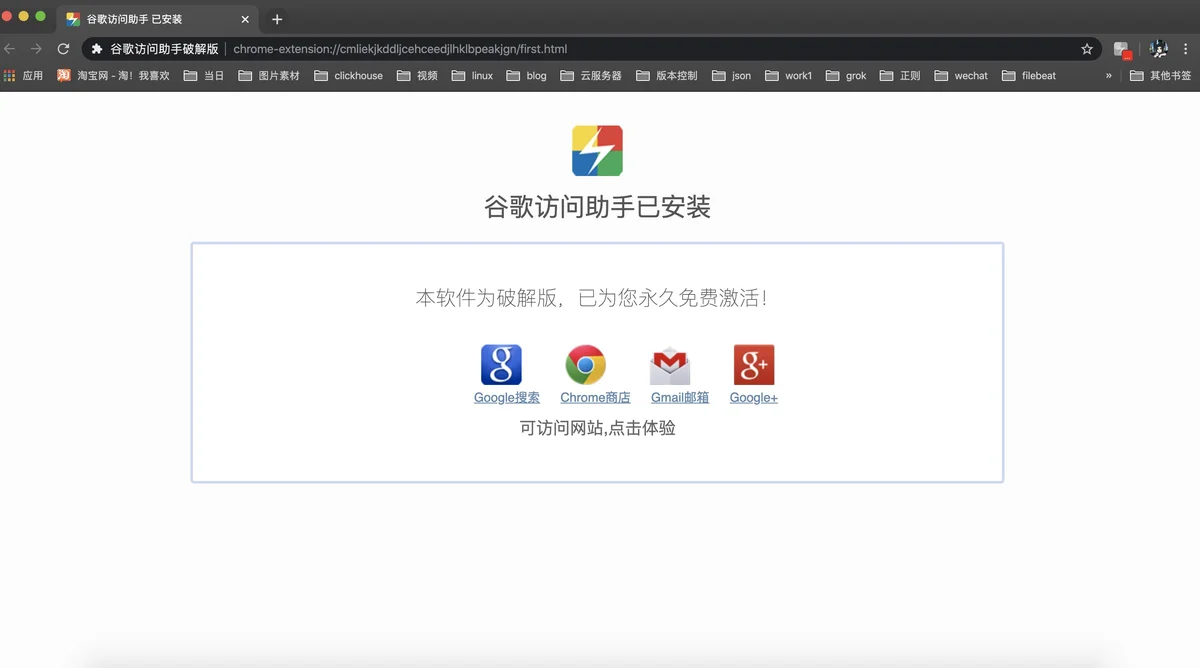Screen dimensions: 1200x668
Task: Go forward with the forward arrow
Action: pos(36,48)
